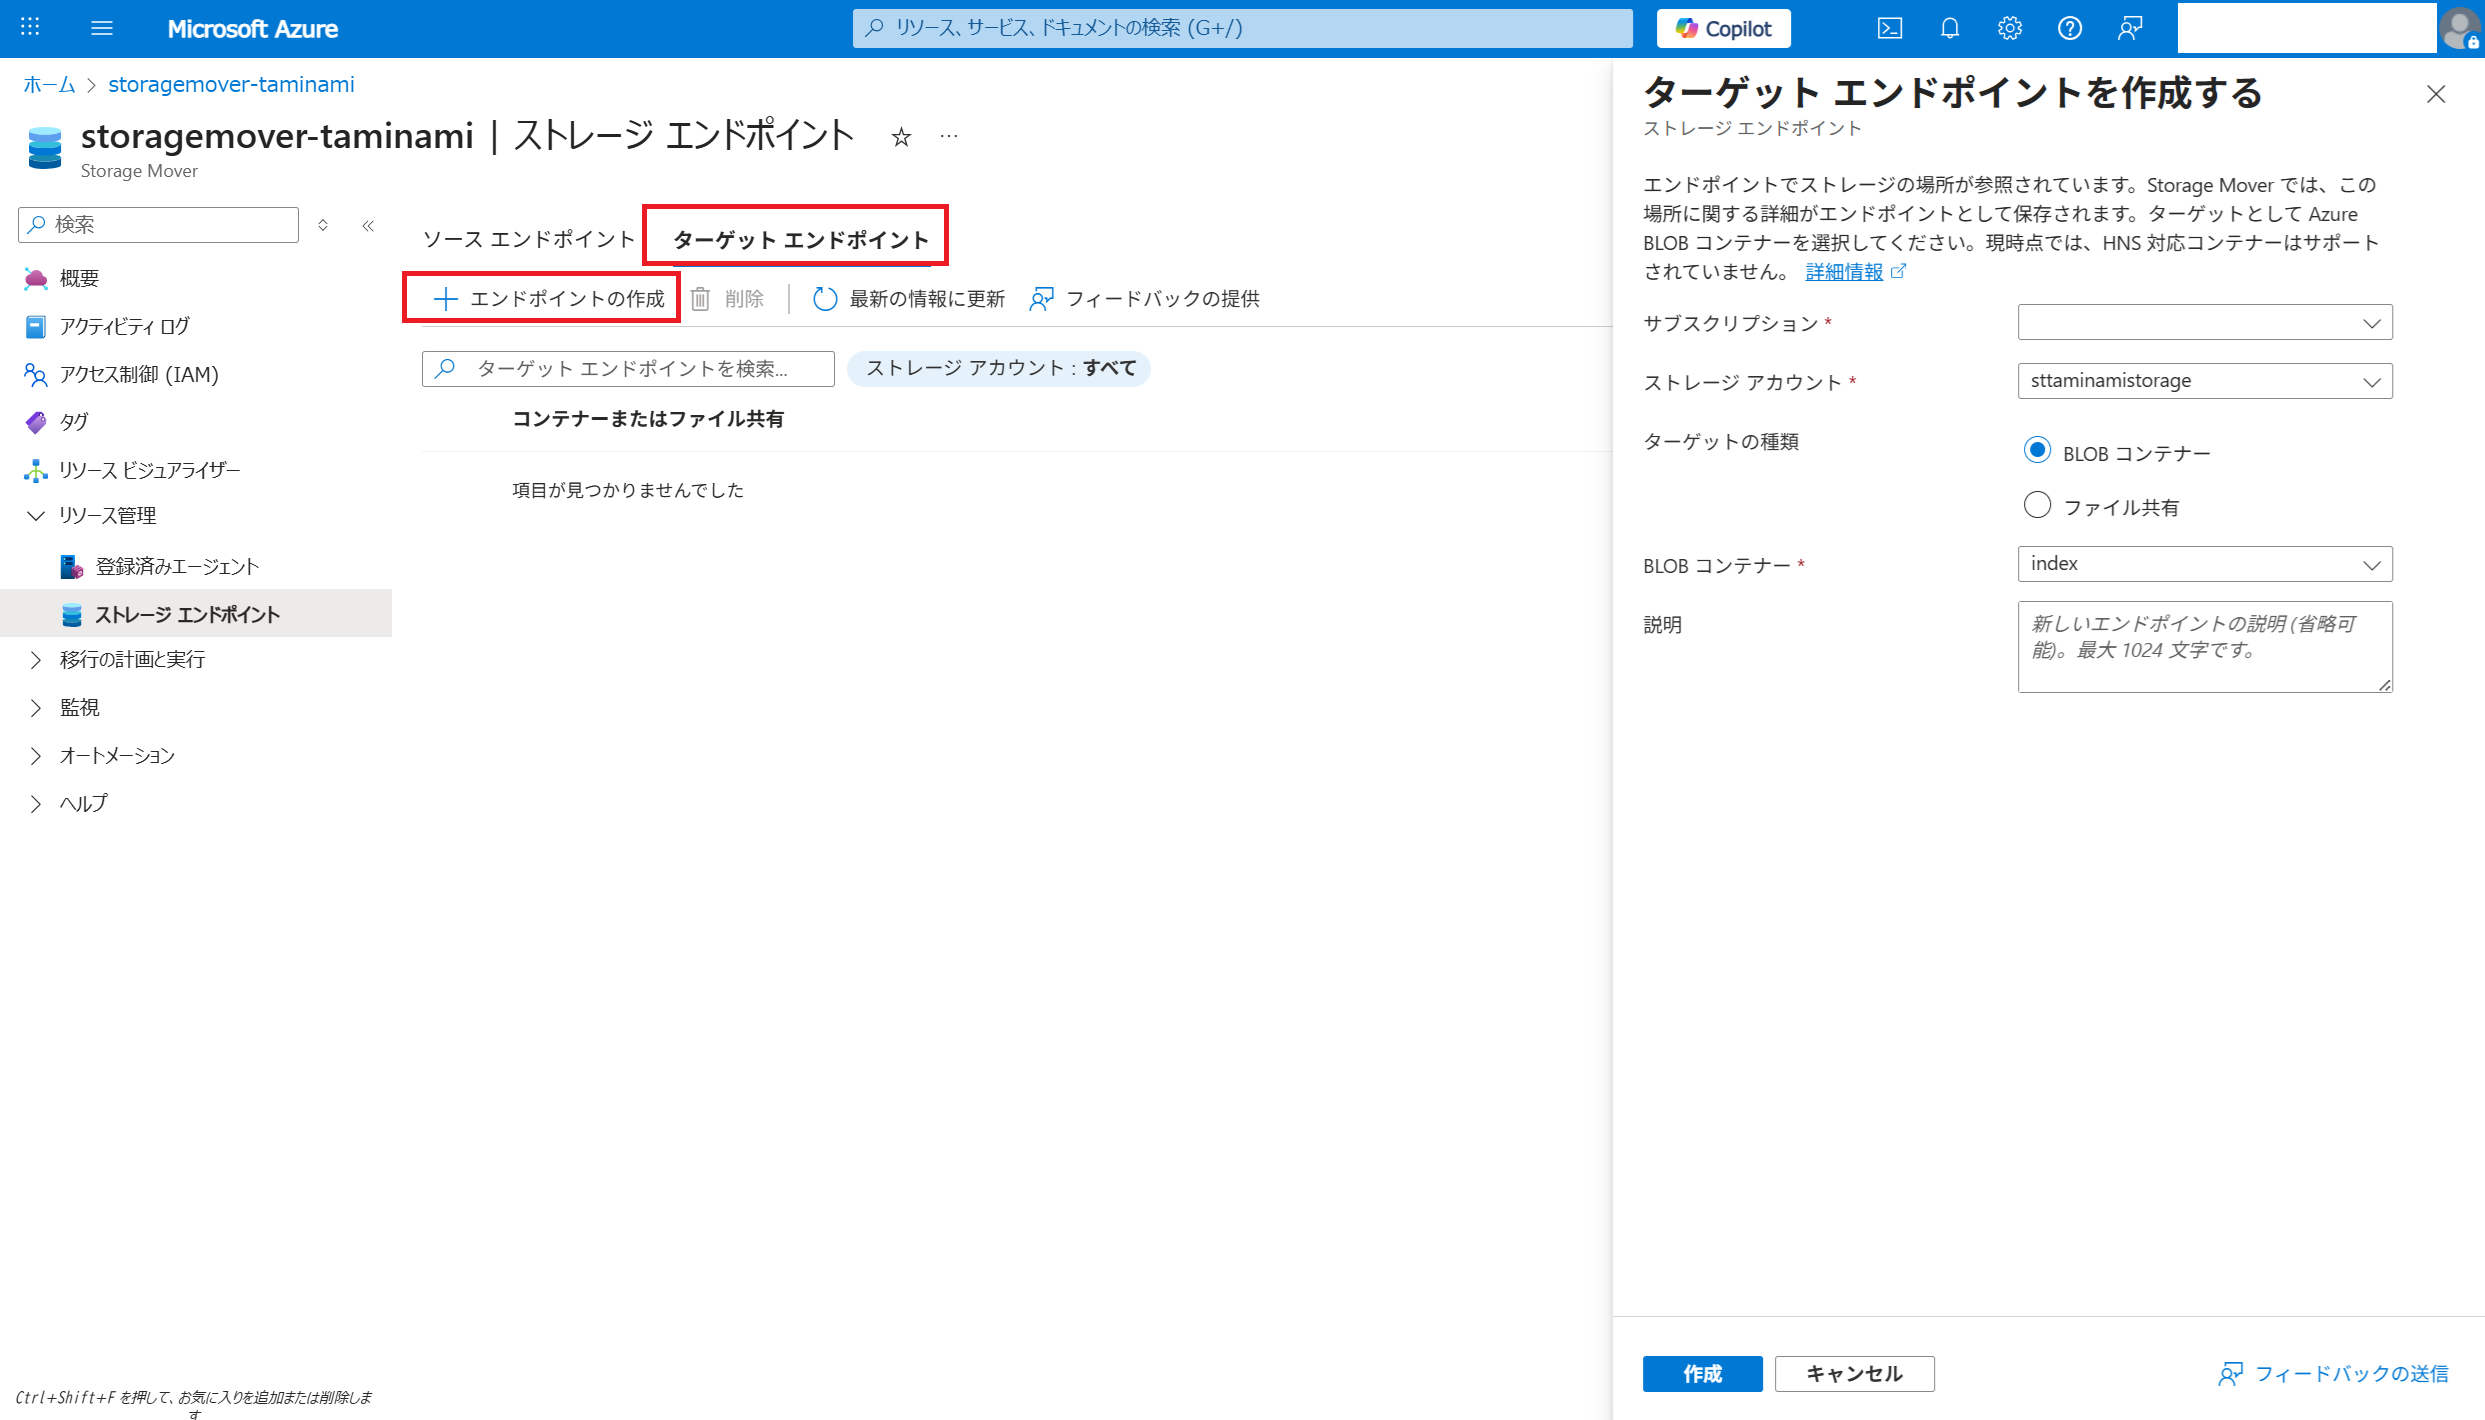Click the キャンセル button

(1854, 1374)
